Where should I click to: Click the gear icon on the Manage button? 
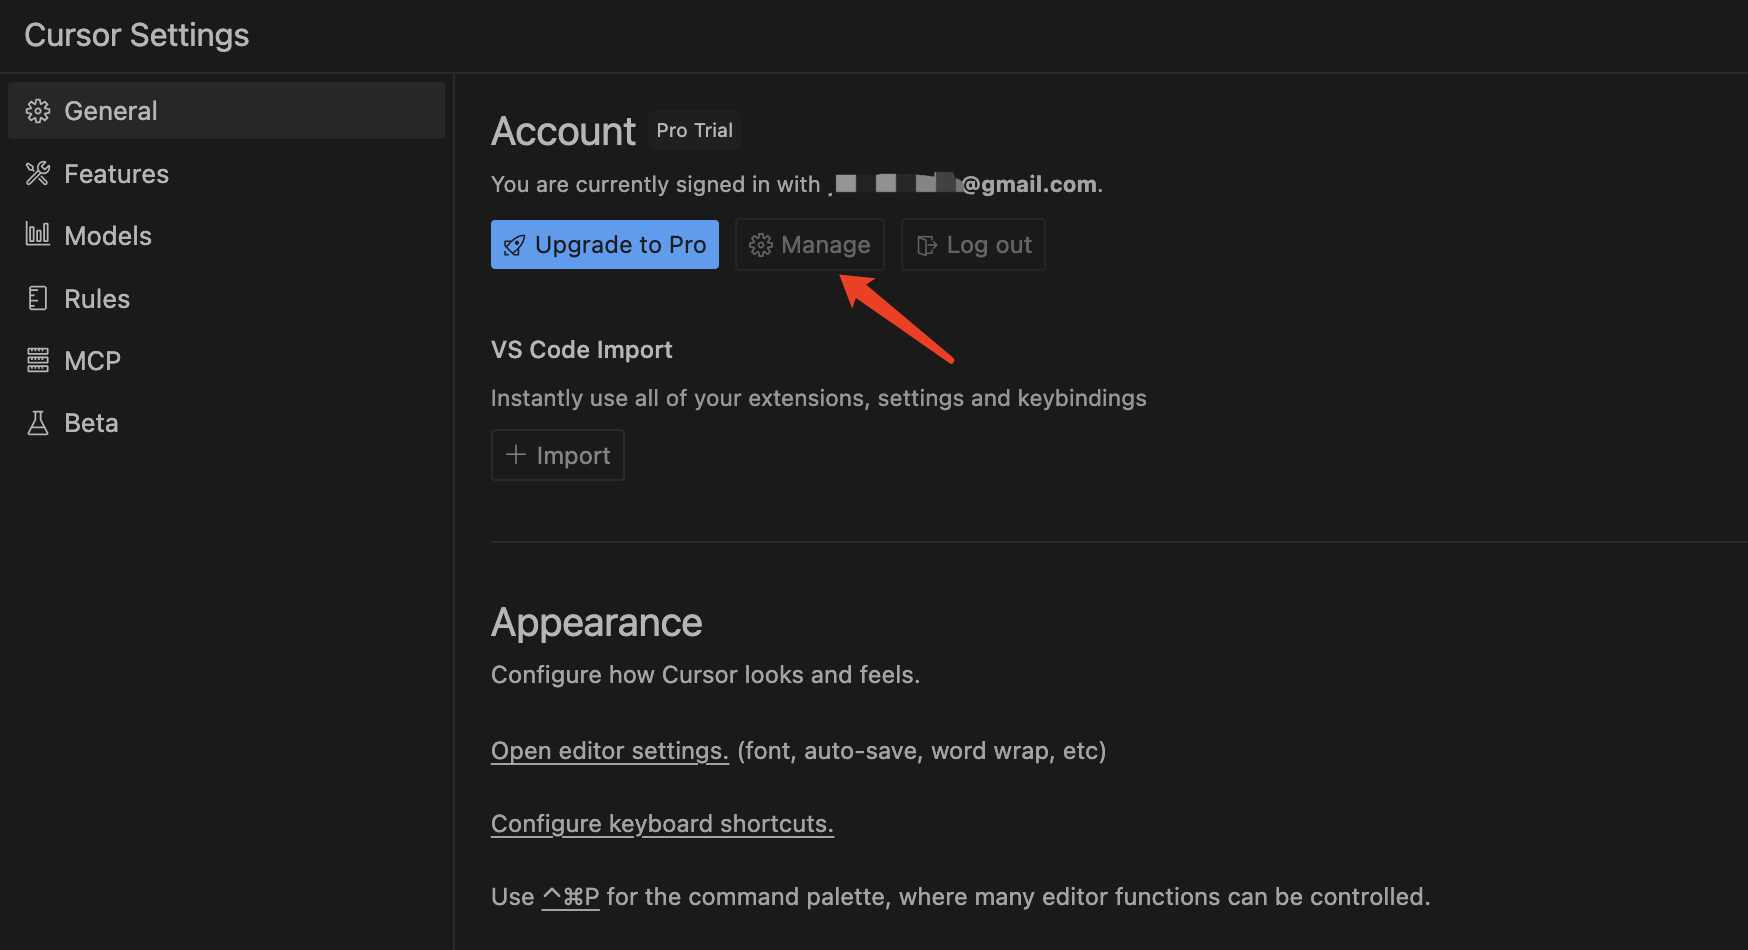(761, 245)
